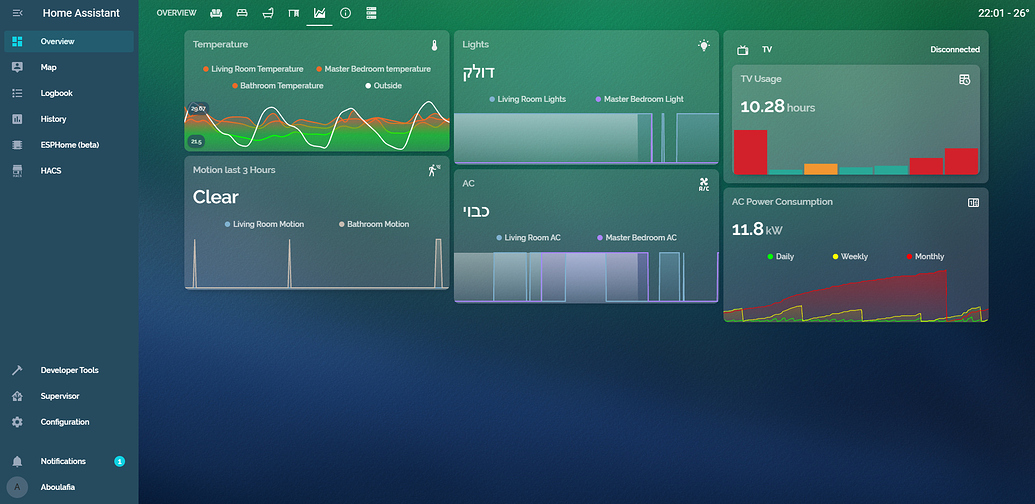Screen dimensions: 1035x504
Task: Click the motion sensor walking icon
Action: pos(435,171)
